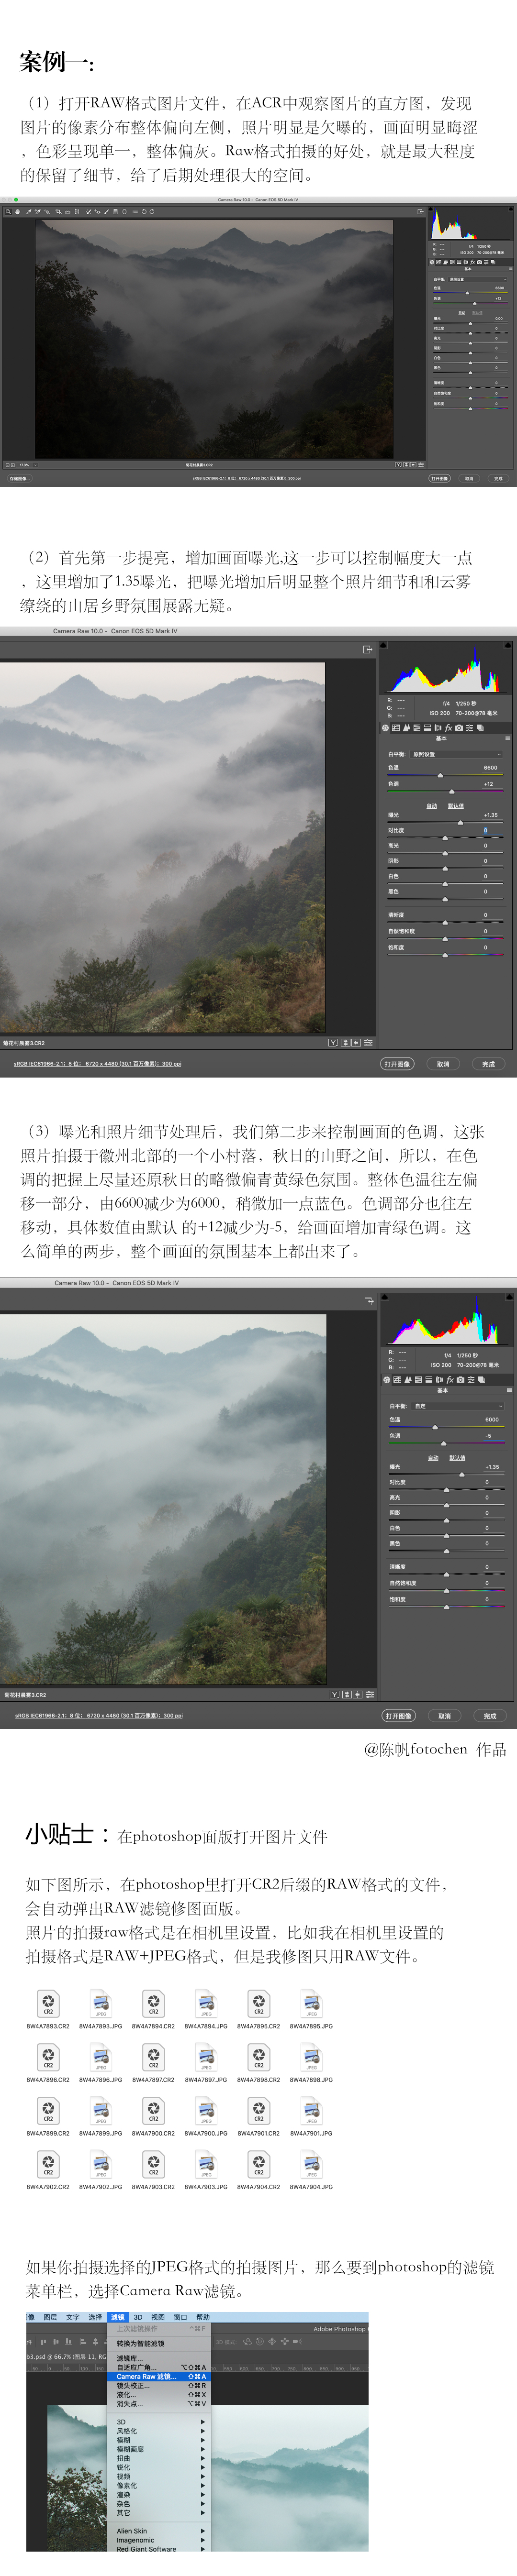Click the 色温 slider showing 6000
517x2576 pixels.
pos(446,1427)
